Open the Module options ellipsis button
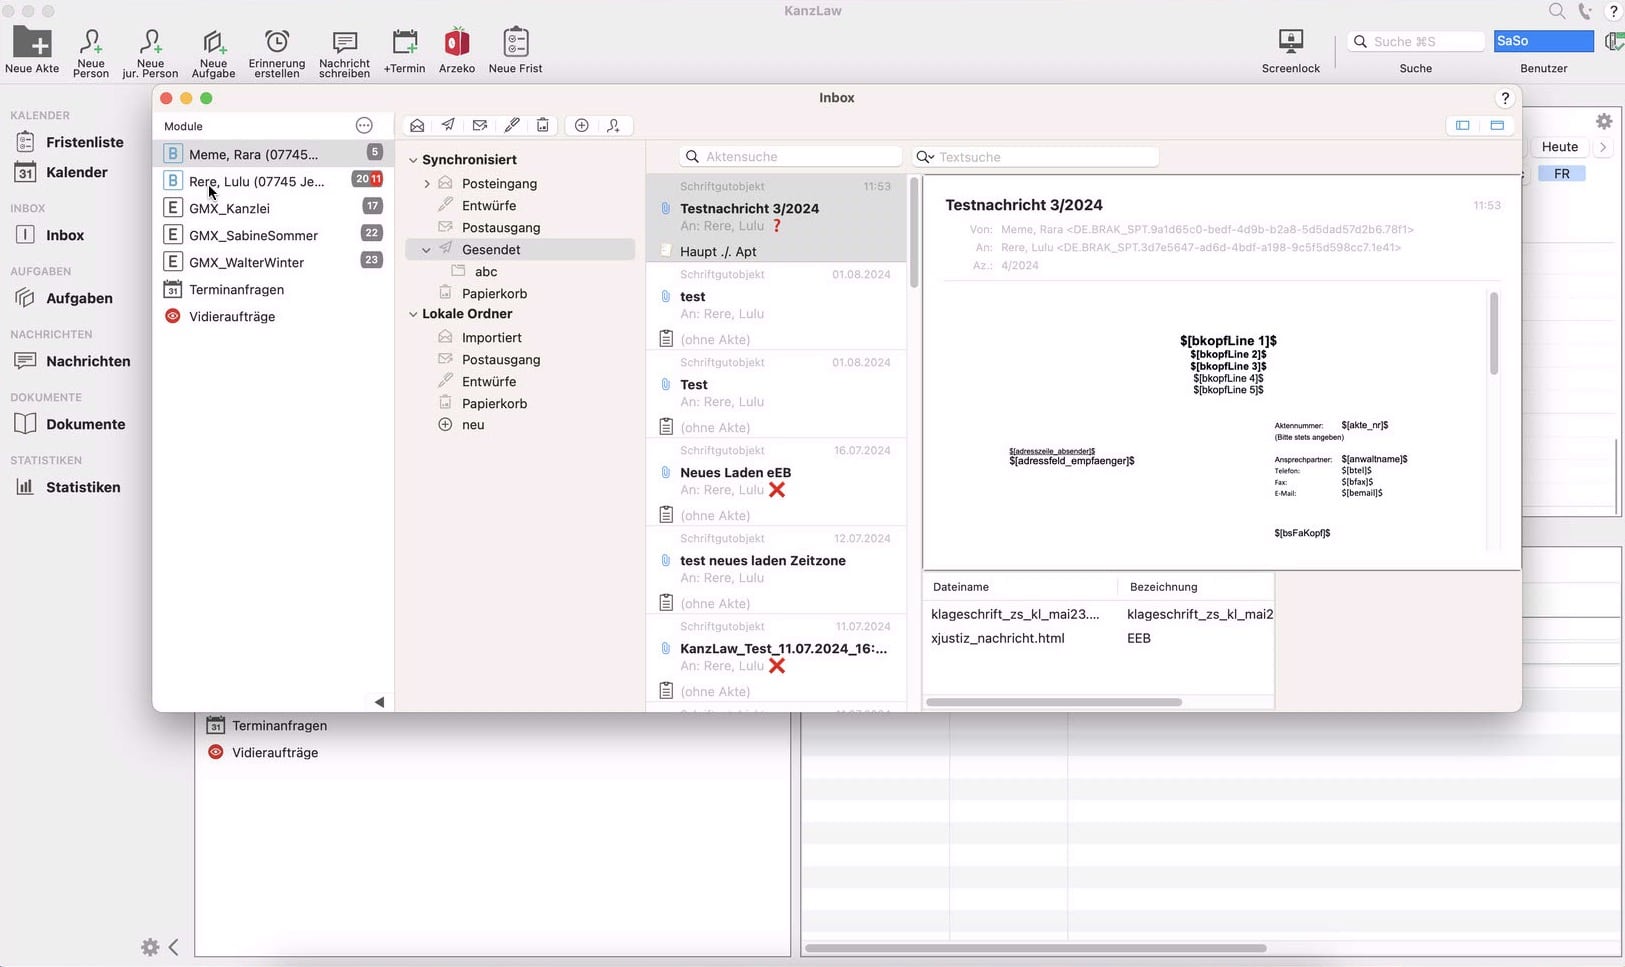This screenshot has width=1625, height=967. [364, 126]
